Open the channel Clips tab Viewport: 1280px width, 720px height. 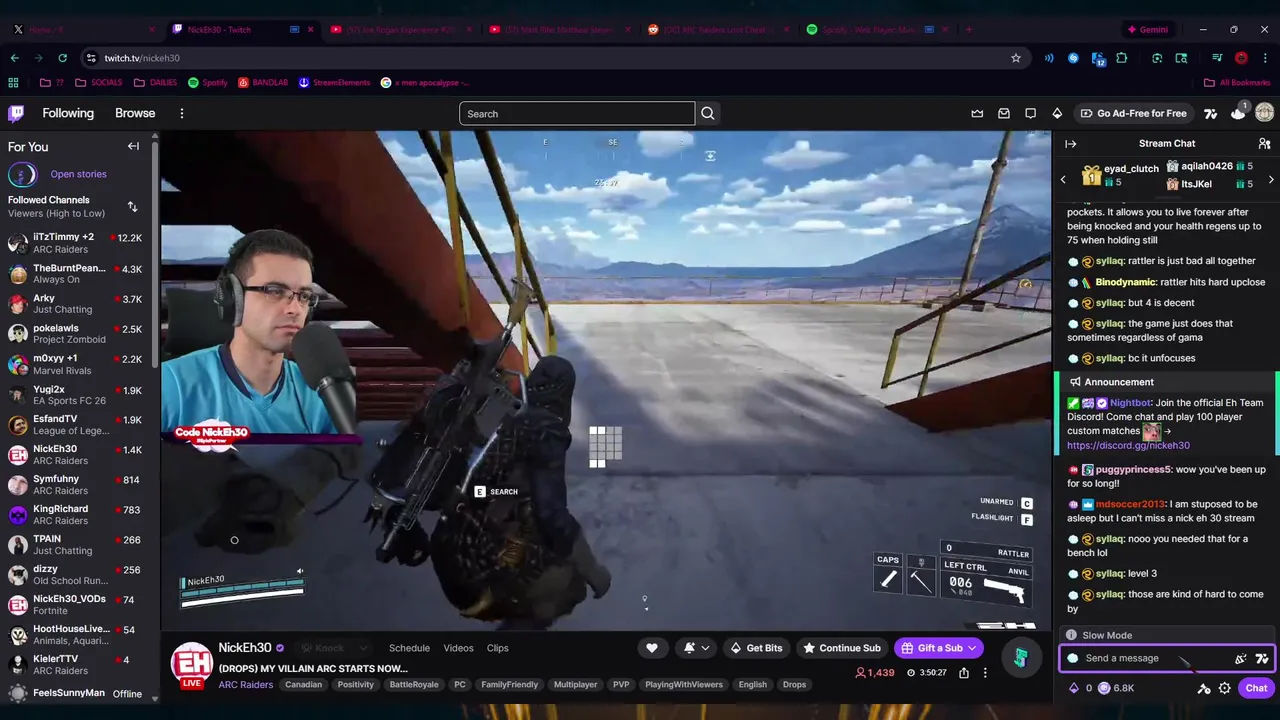497,648
